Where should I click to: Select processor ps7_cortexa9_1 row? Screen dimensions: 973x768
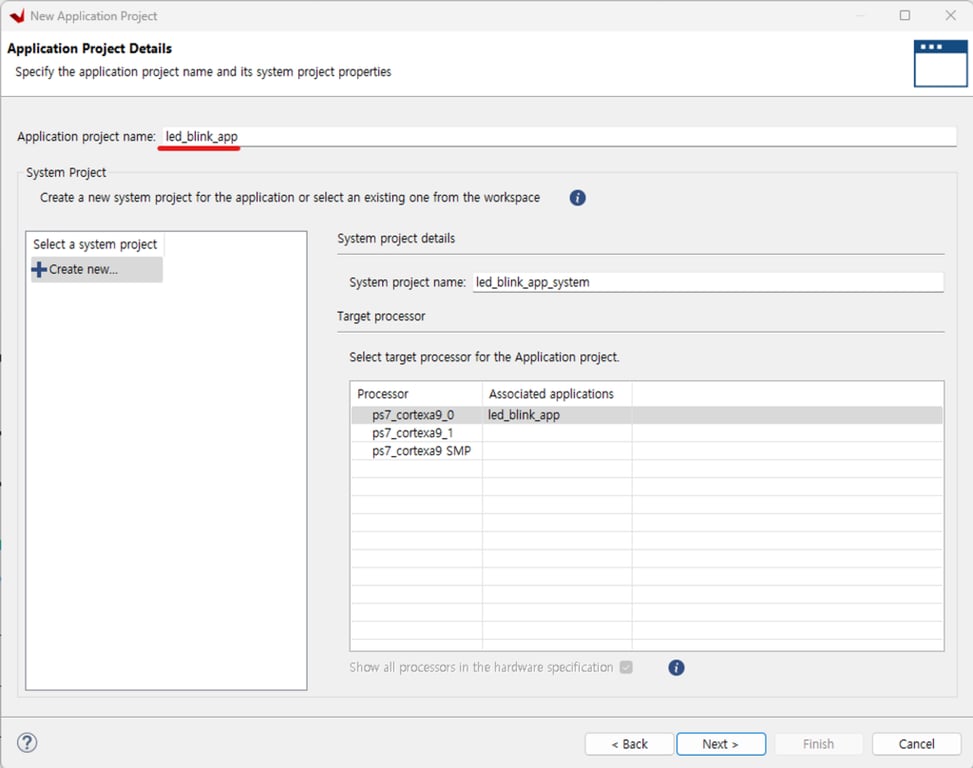647,433
